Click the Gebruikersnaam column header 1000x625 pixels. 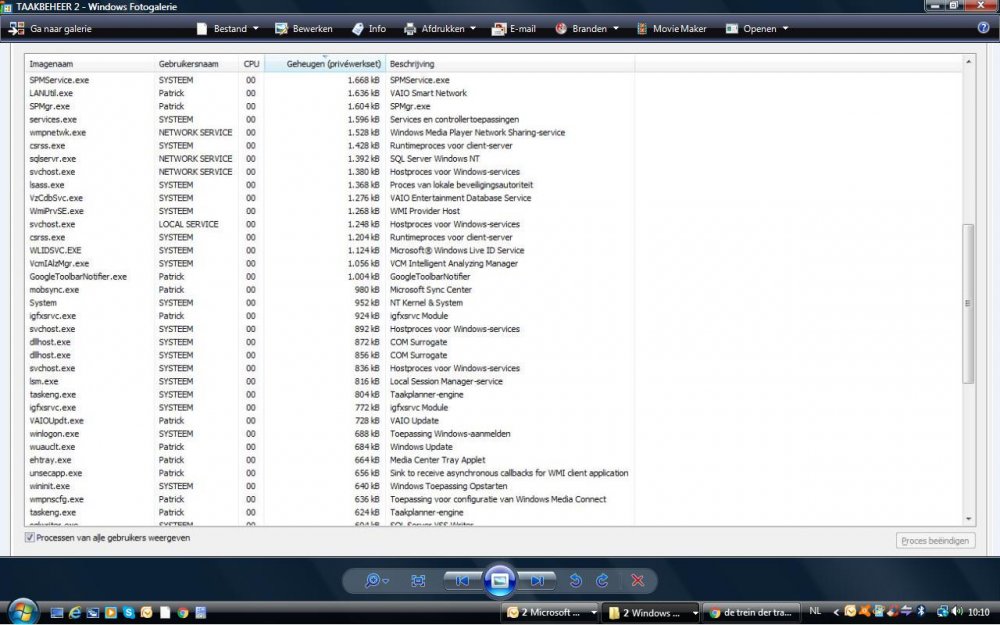click(196, 64)
